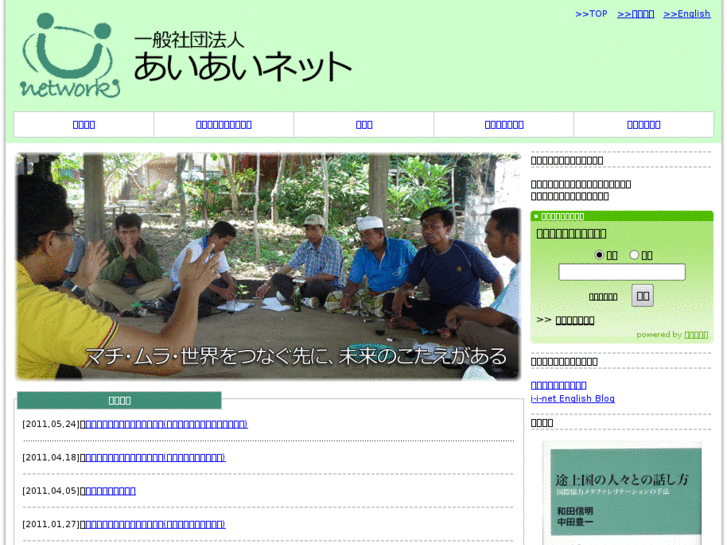Select the first (checked) radio option

[x=599, y=255]
